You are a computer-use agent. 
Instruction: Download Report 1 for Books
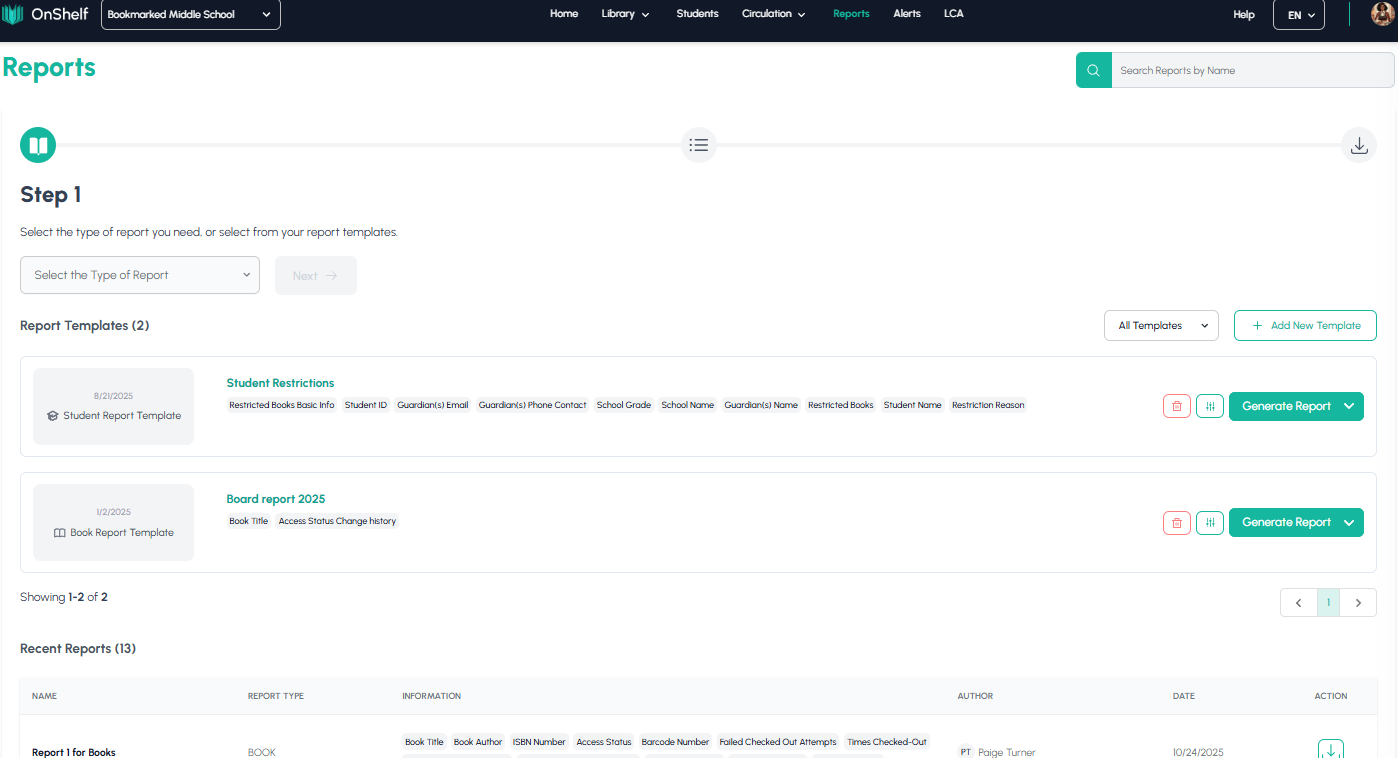coord(1330,750)
